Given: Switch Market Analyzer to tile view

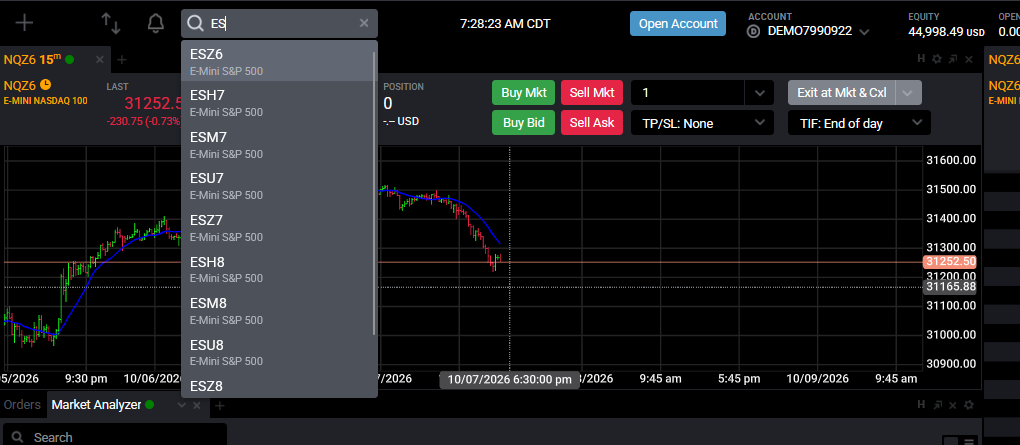Looking at the screenshot, I should pyautogui.click(x=950, y=441).
